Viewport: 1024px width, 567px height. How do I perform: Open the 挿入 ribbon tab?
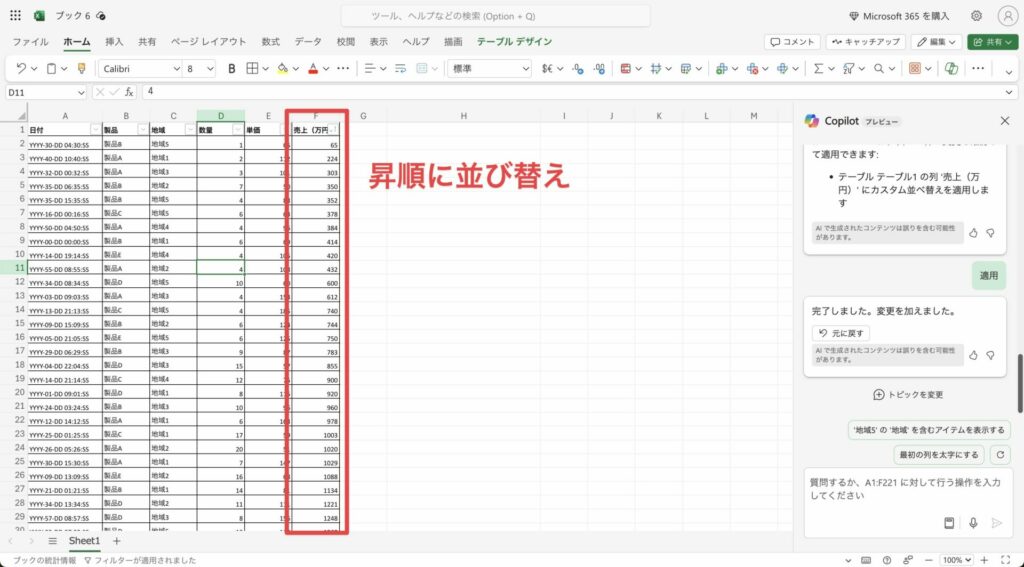pos(114,42)
